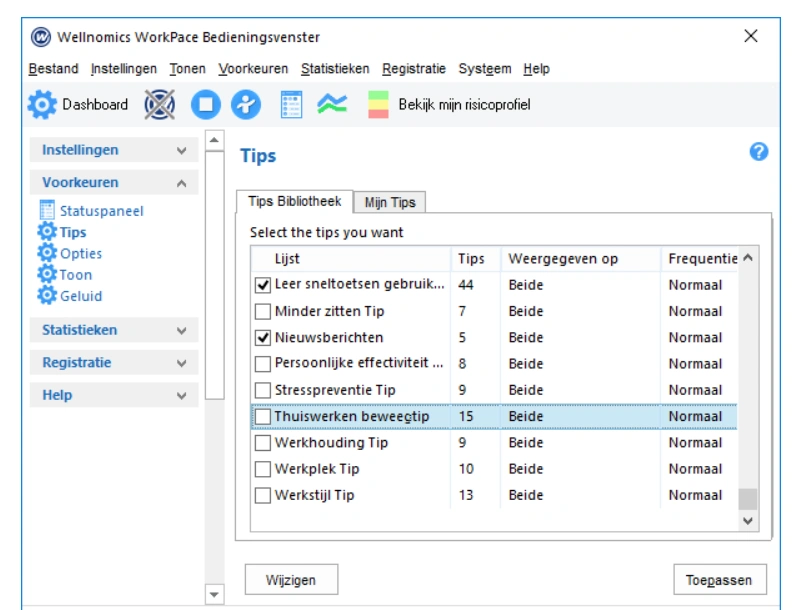The width and height of the screenshot is (797, 610).
Task: Tick the Werkstijl Tip checkbox
Action: 263,495
